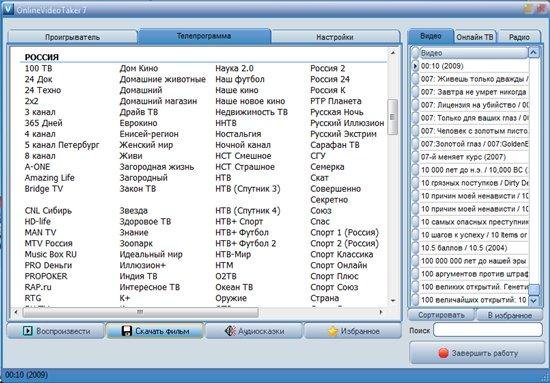Open the Страна channel link
The image size is (550, 383).
324,298
